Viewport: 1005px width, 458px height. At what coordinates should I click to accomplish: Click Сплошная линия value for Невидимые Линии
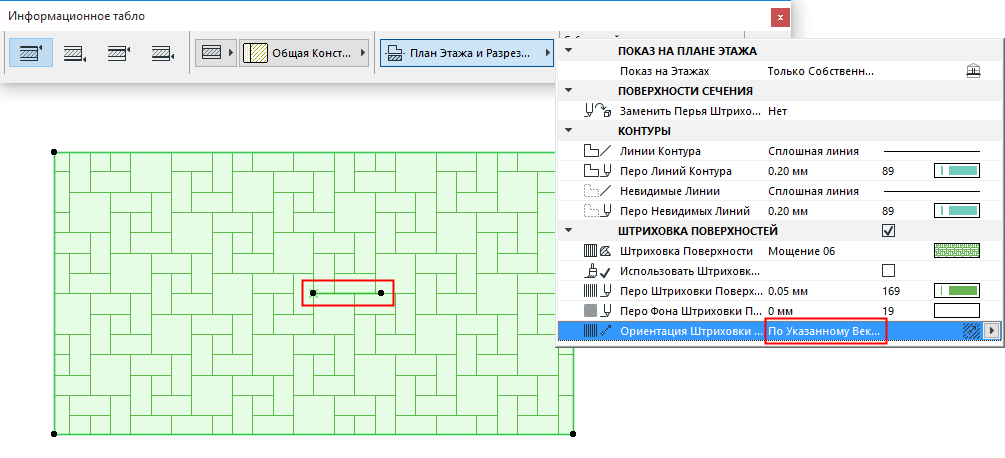(x=813, y=191)
